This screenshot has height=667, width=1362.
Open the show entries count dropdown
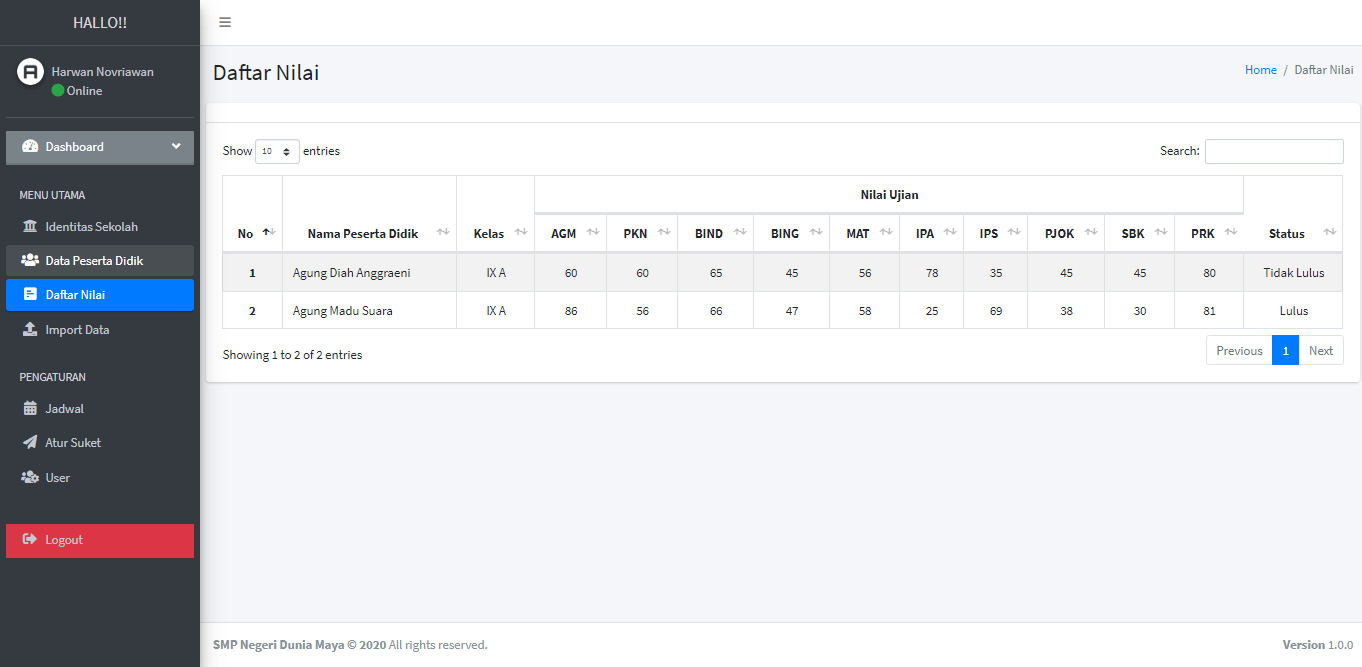tap(277, 152)
